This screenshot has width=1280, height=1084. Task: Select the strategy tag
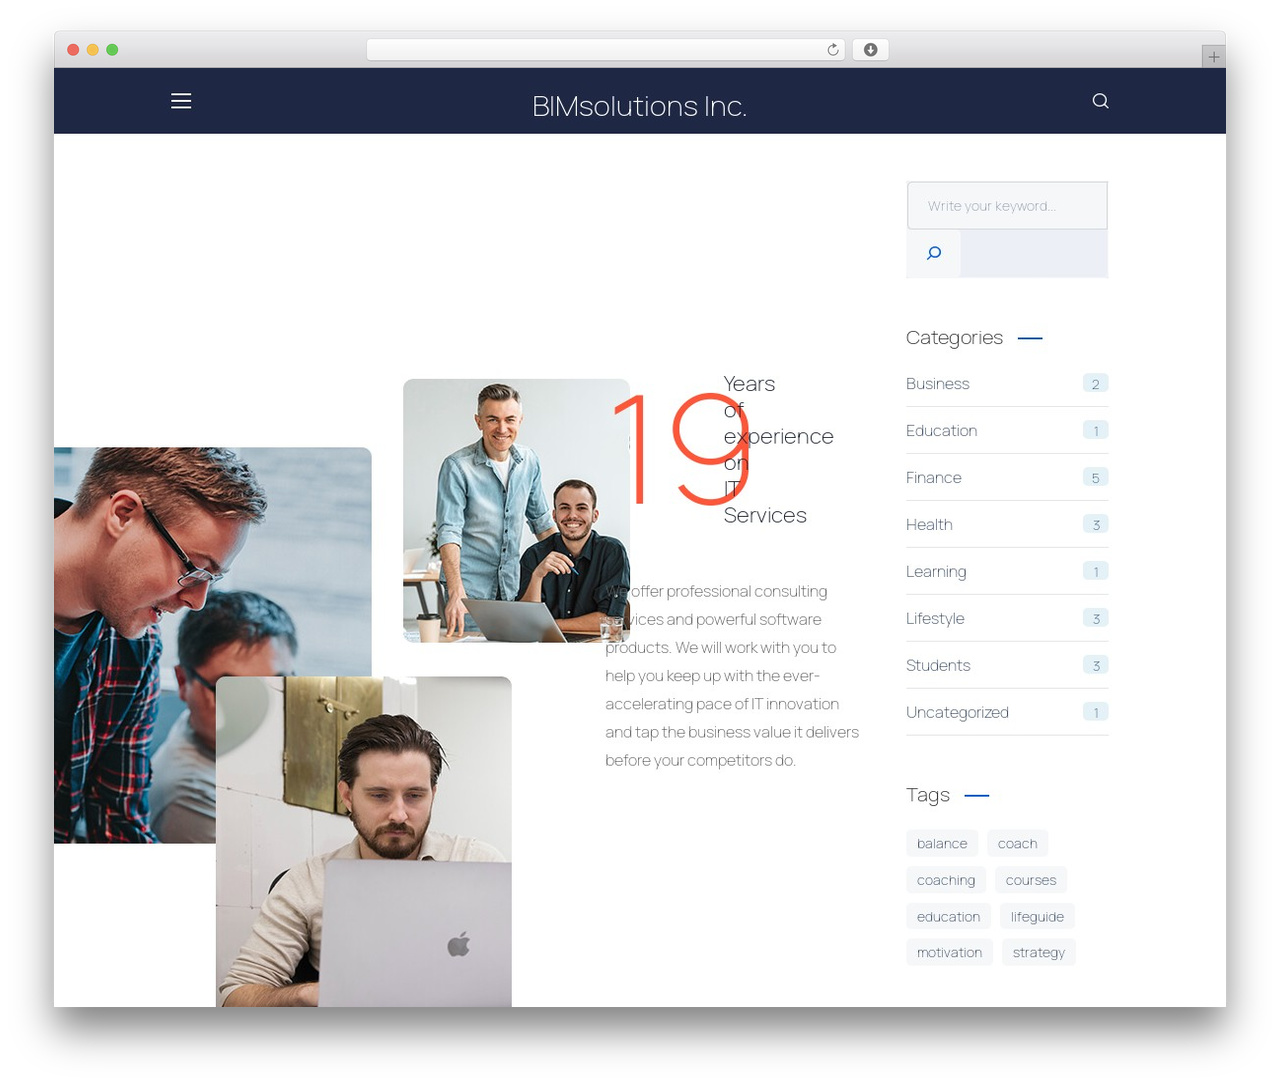point(1038,952)
